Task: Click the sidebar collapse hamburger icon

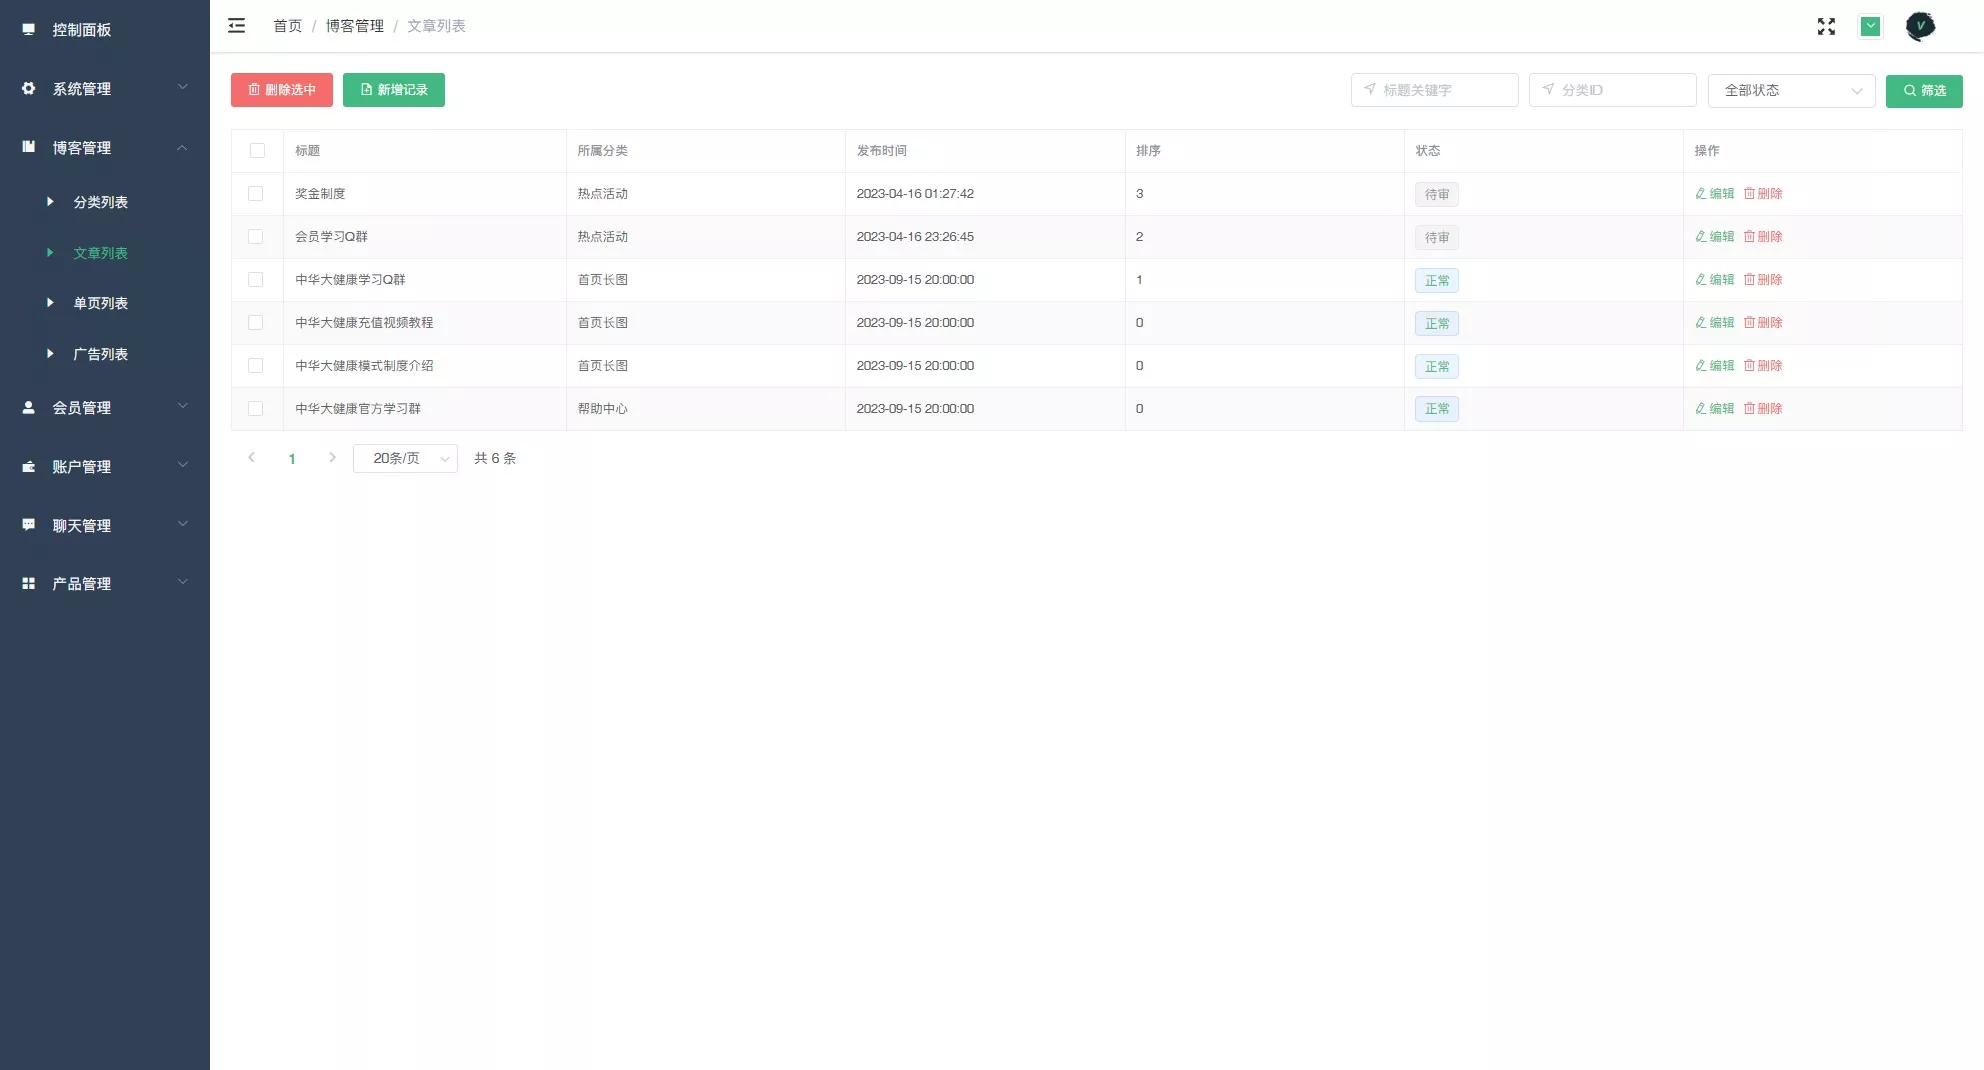Action: 236,26
